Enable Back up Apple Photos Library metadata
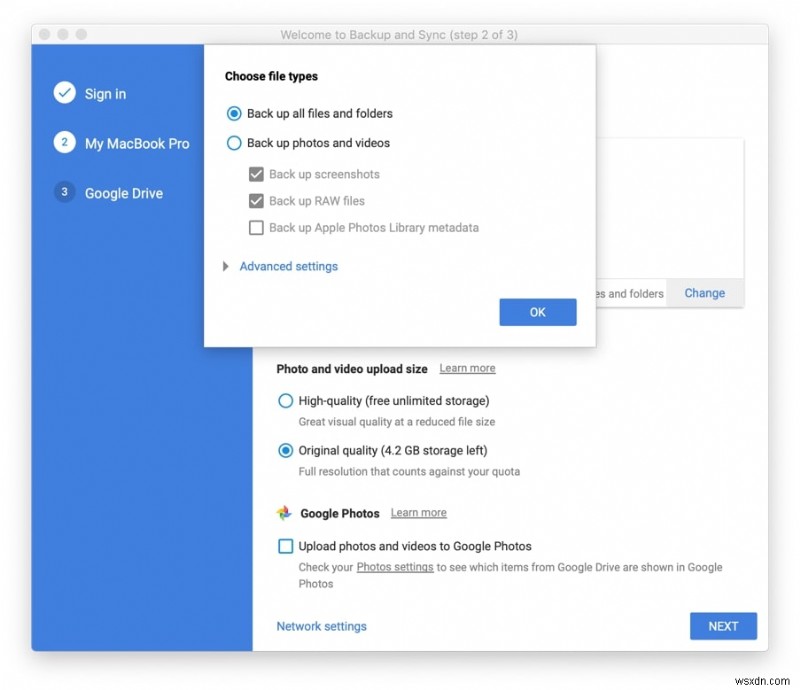This screenshot has width=800, height=690. [256, 228]
